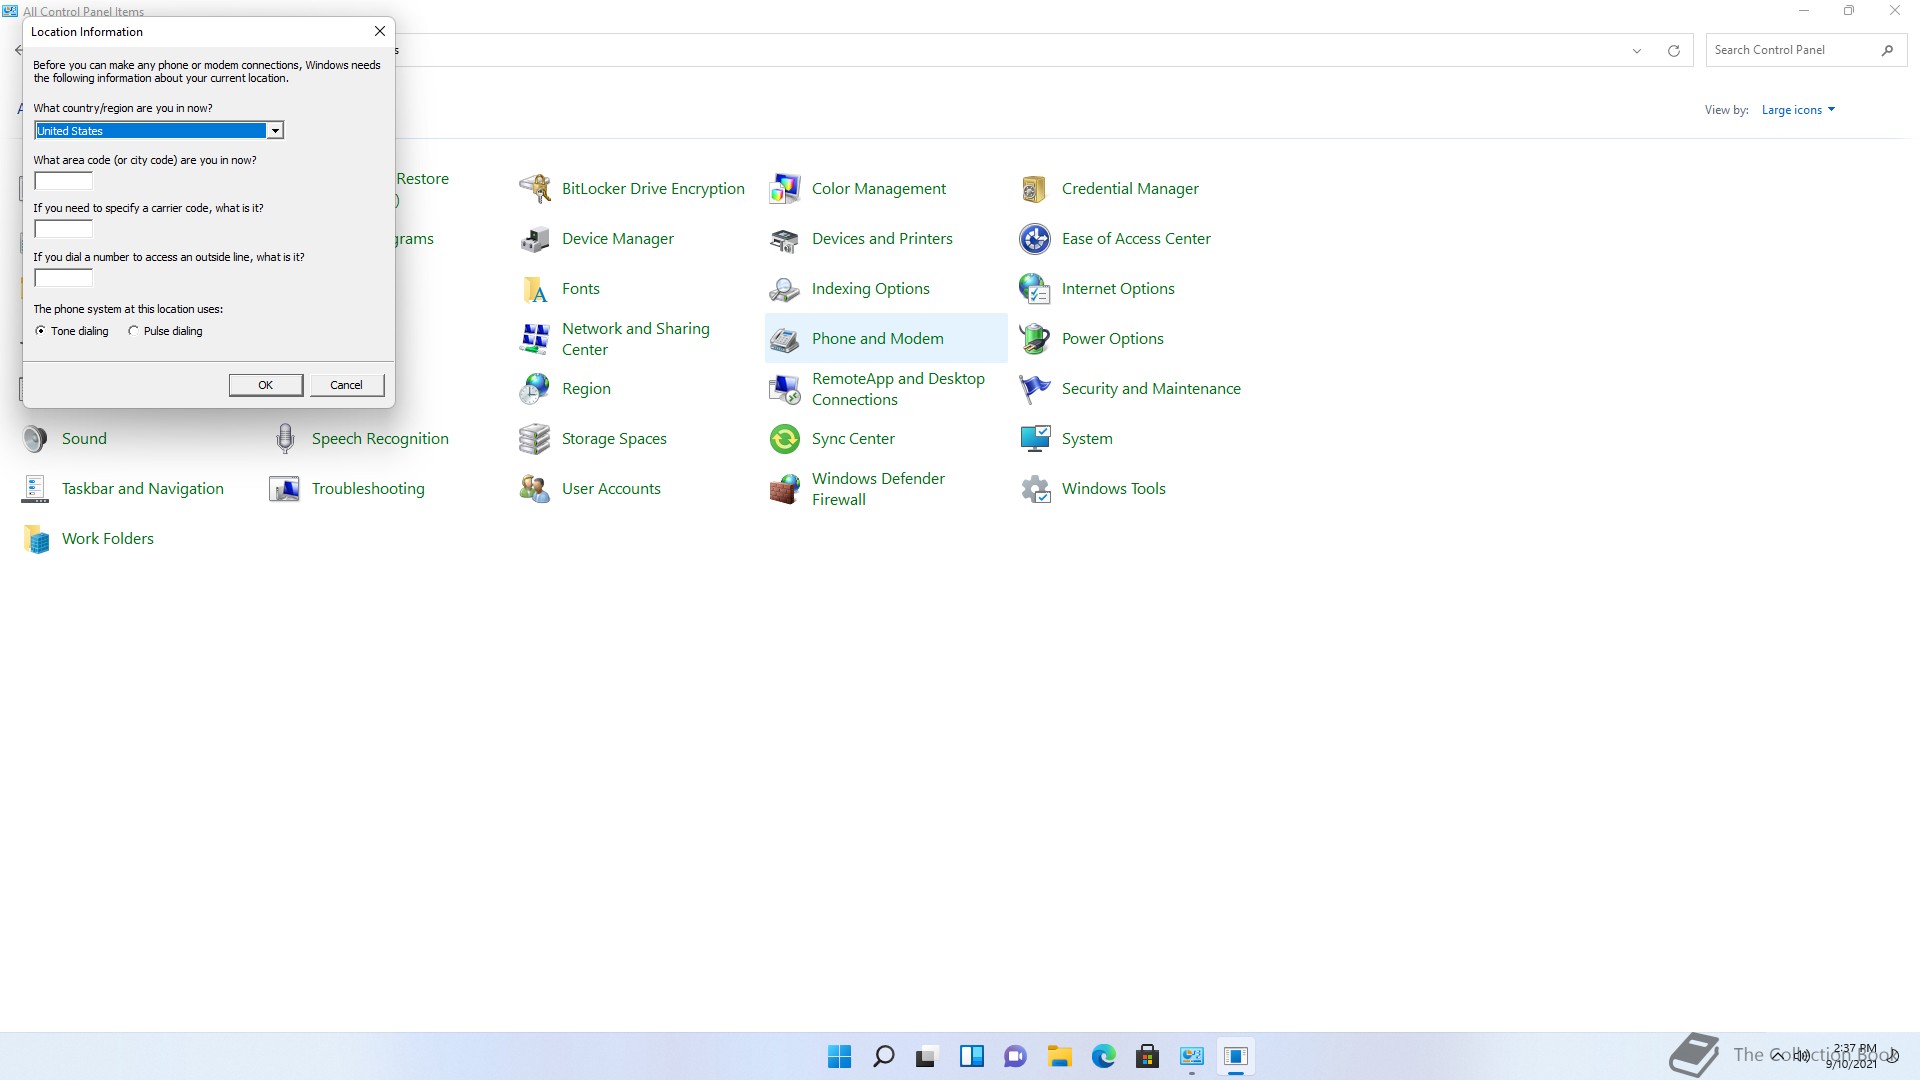Cancel the Location Information dialog
This screenshot has width=1920, height=1080.
(x=347, y=385)
